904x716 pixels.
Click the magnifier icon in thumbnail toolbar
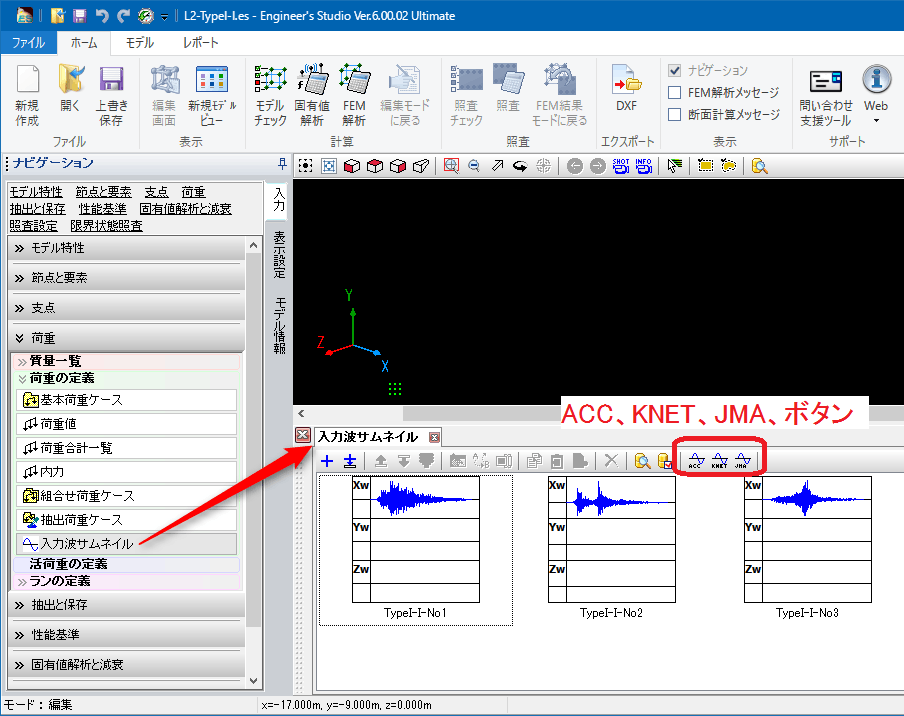642,461
